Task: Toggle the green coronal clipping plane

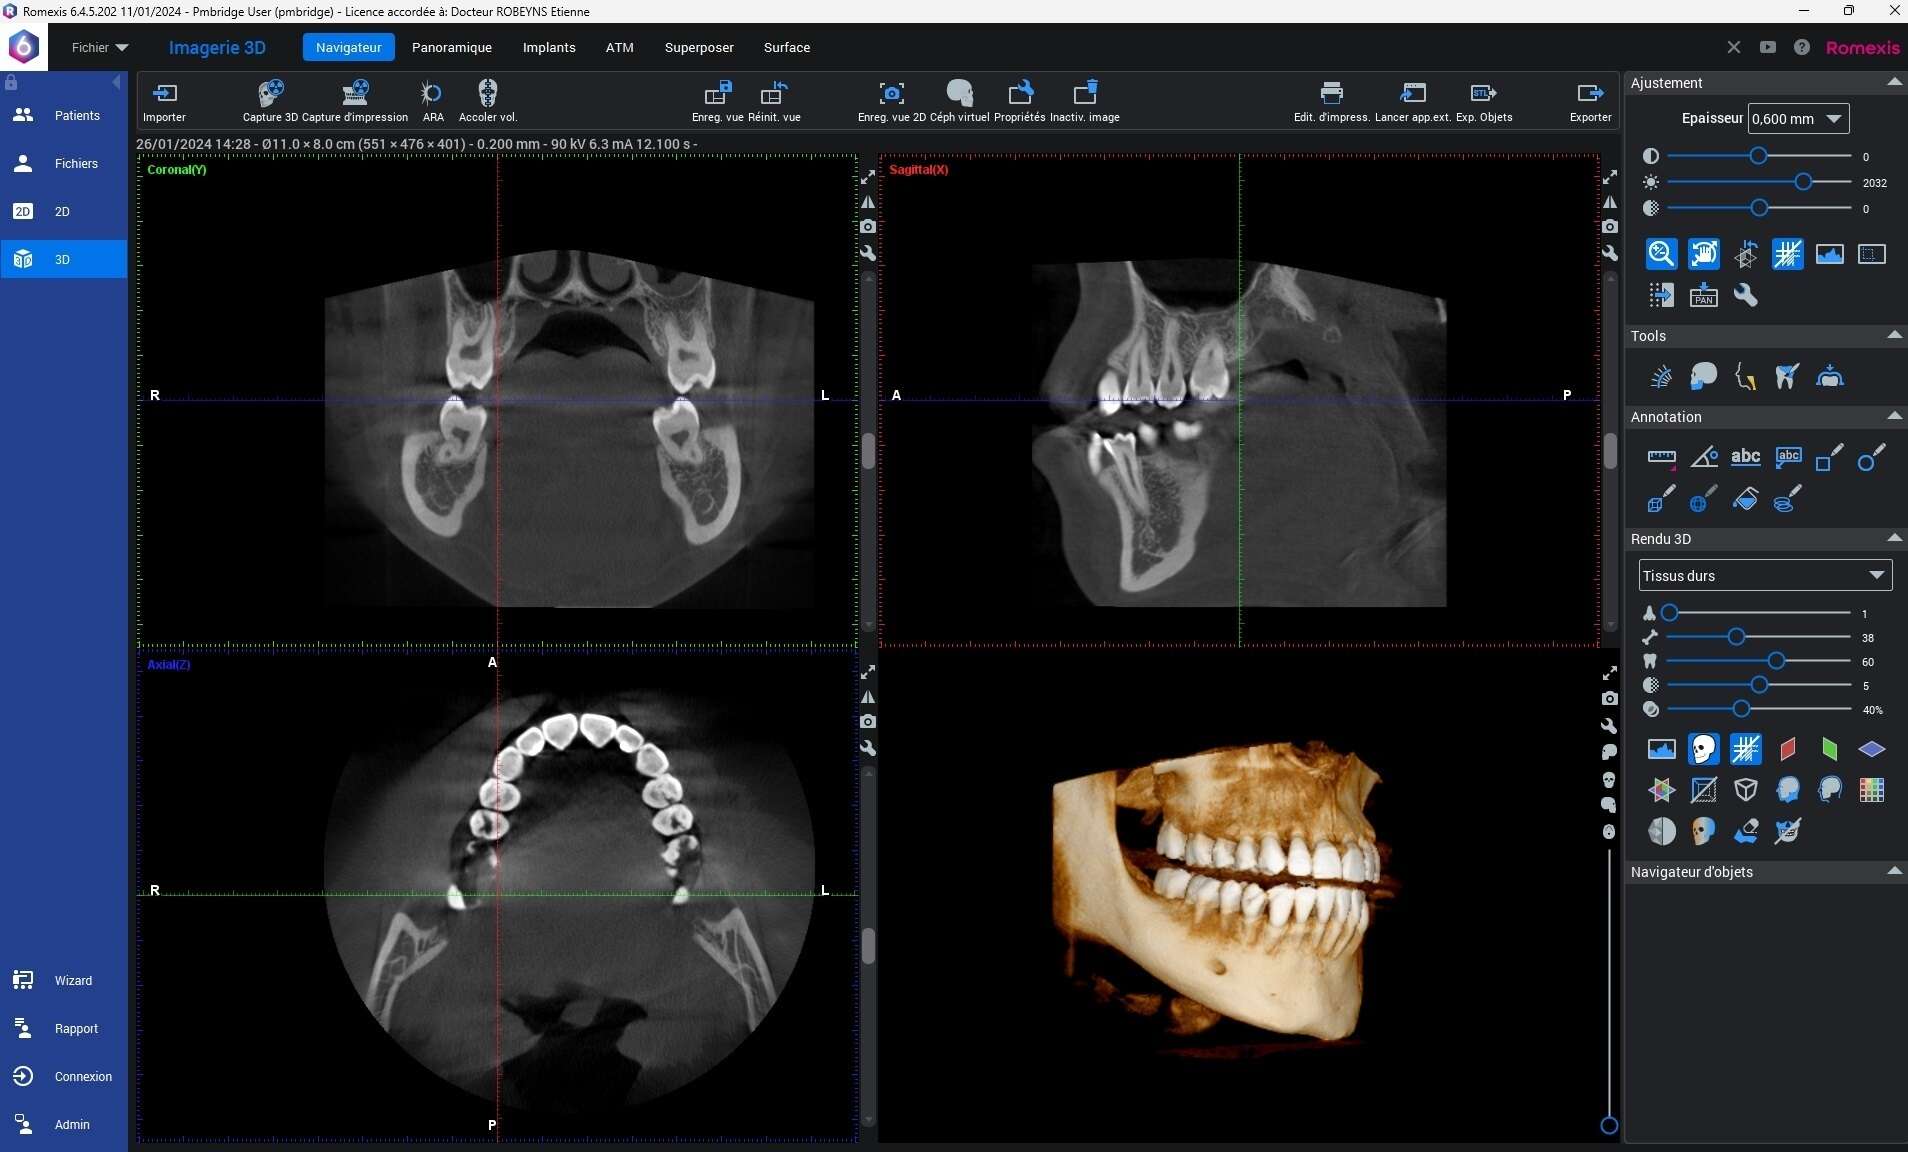Action: [1829, 749]
